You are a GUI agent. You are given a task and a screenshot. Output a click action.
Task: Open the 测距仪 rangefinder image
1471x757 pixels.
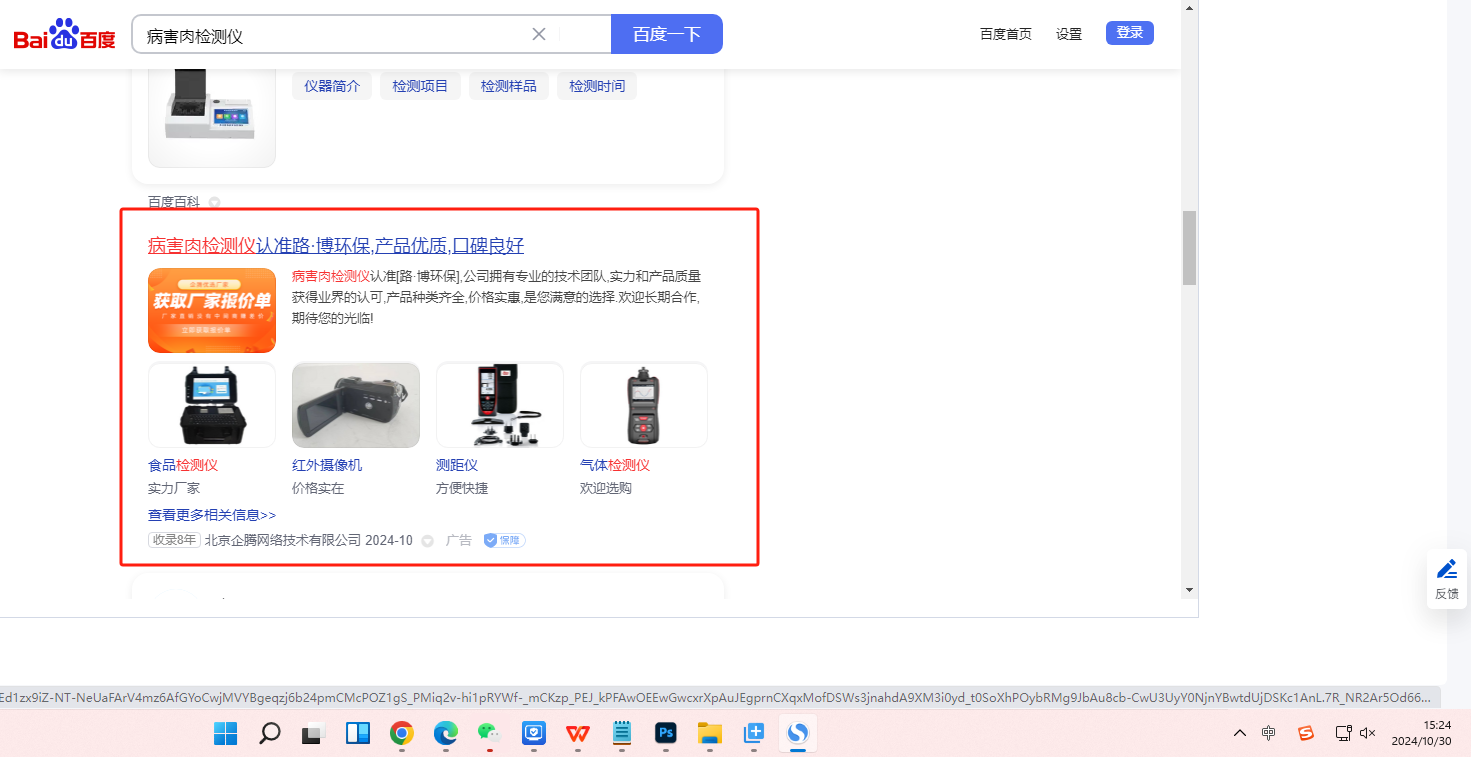pos(500,405)
